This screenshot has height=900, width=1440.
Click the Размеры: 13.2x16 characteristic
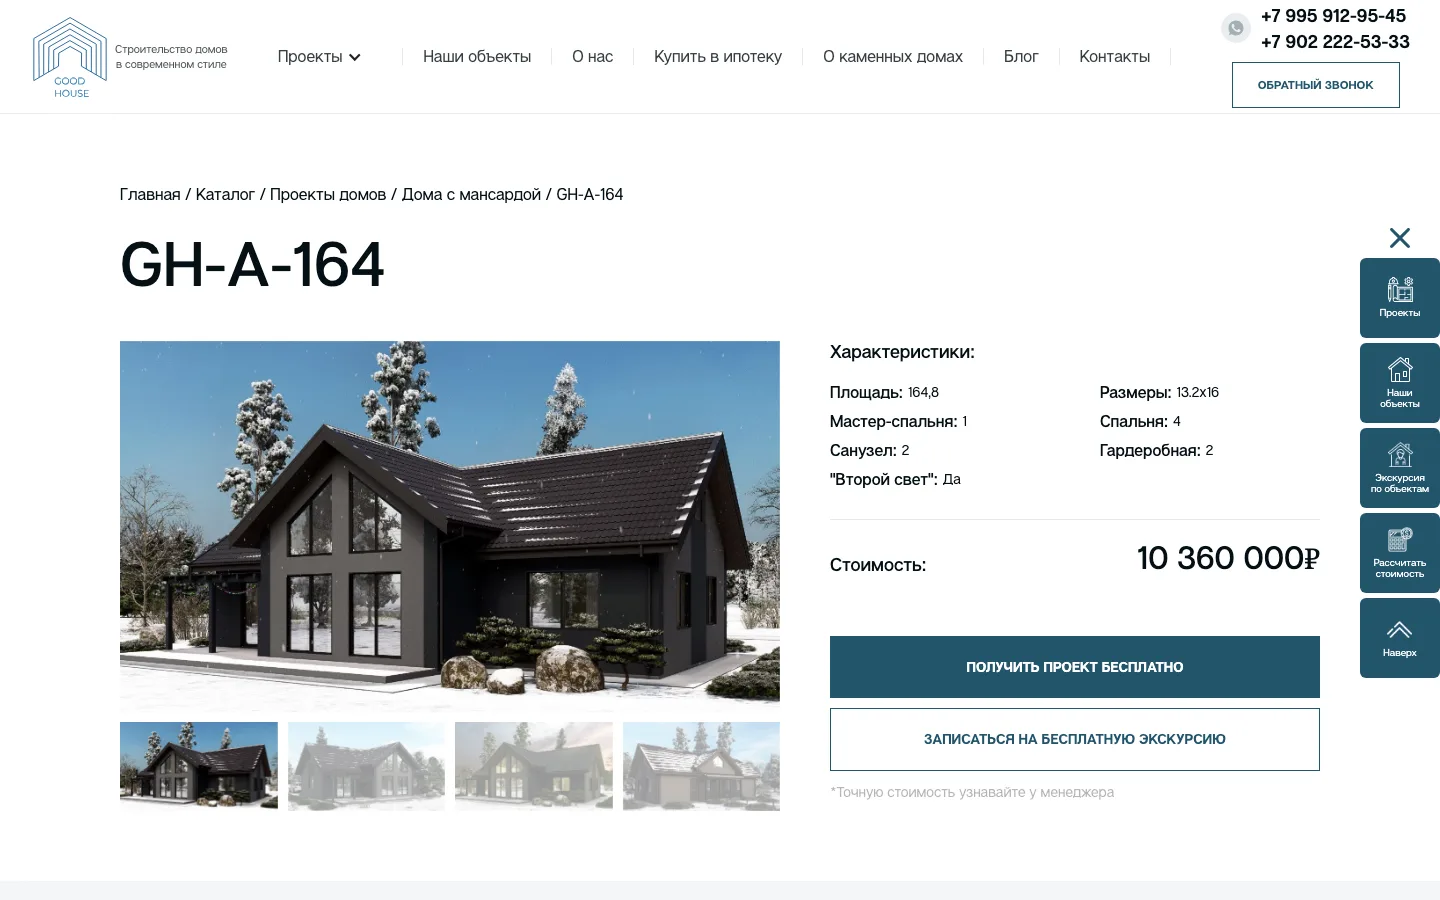coord(1159,392)
